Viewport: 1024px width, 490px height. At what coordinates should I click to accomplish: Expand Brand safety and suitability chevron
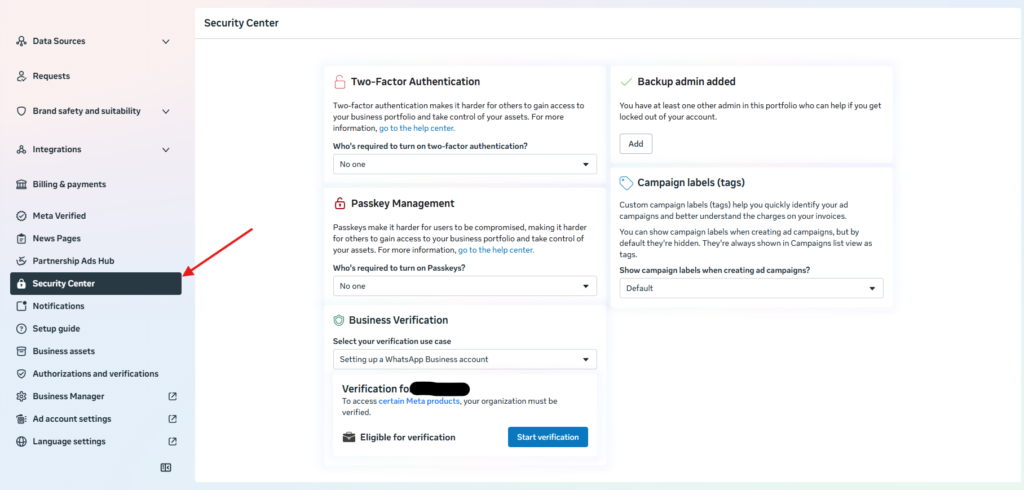coord(166,111)
